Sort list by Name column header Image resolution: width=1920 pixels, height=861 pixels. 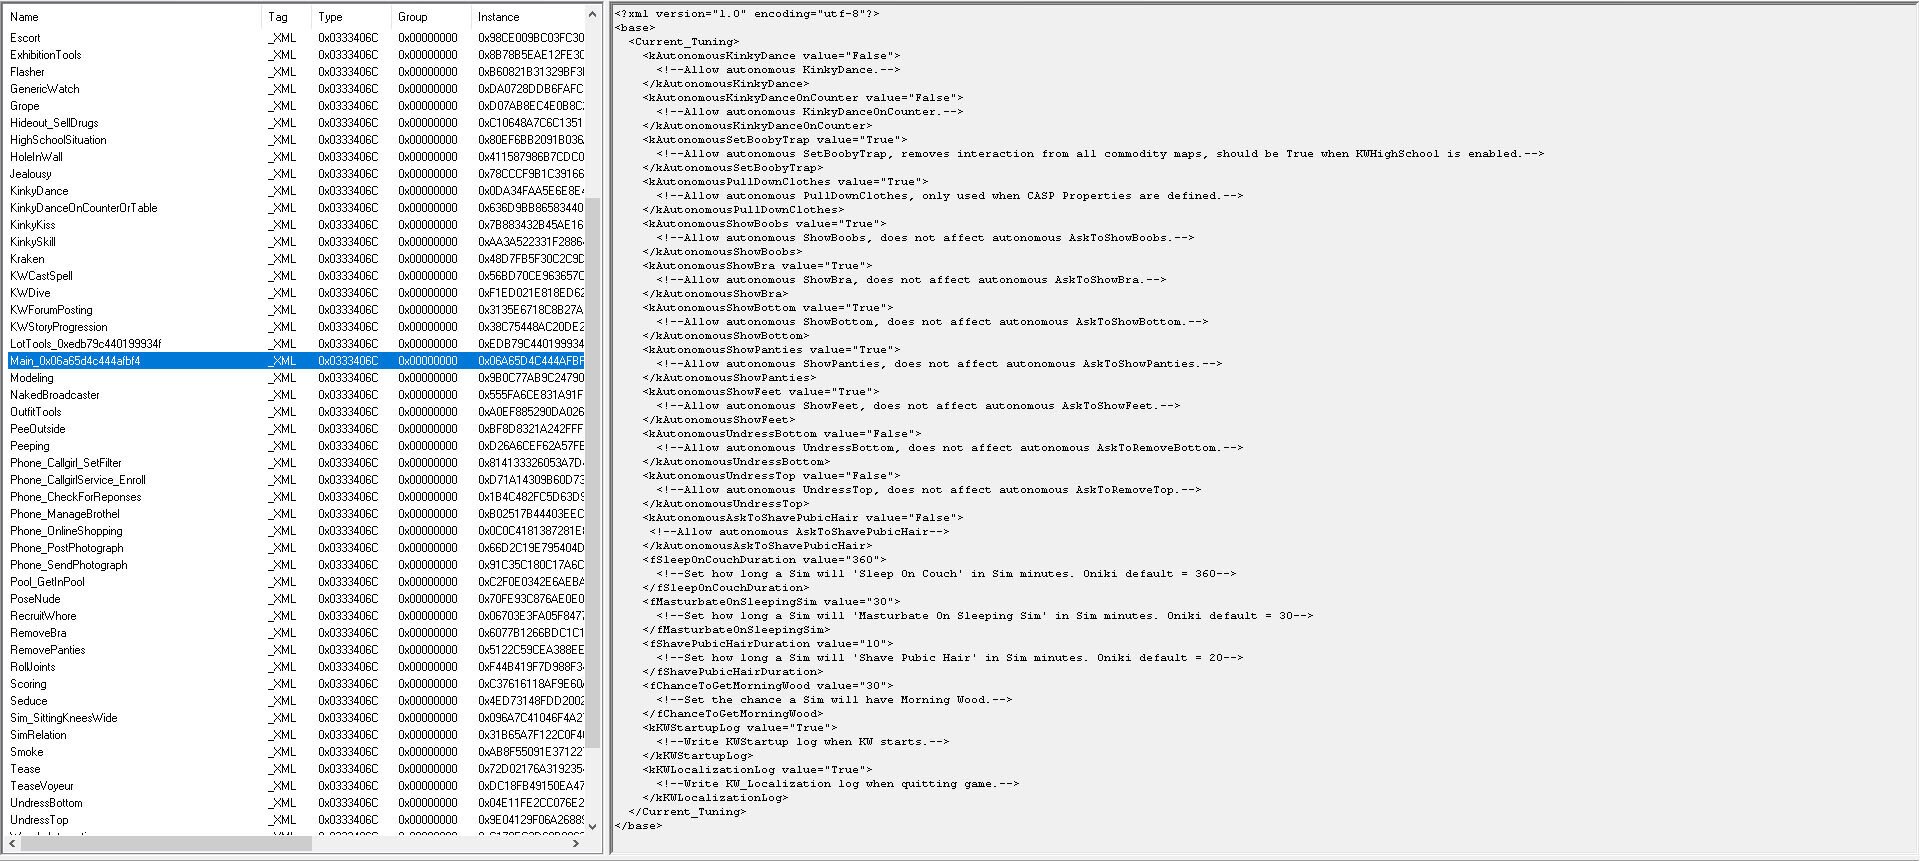[134, 17]
